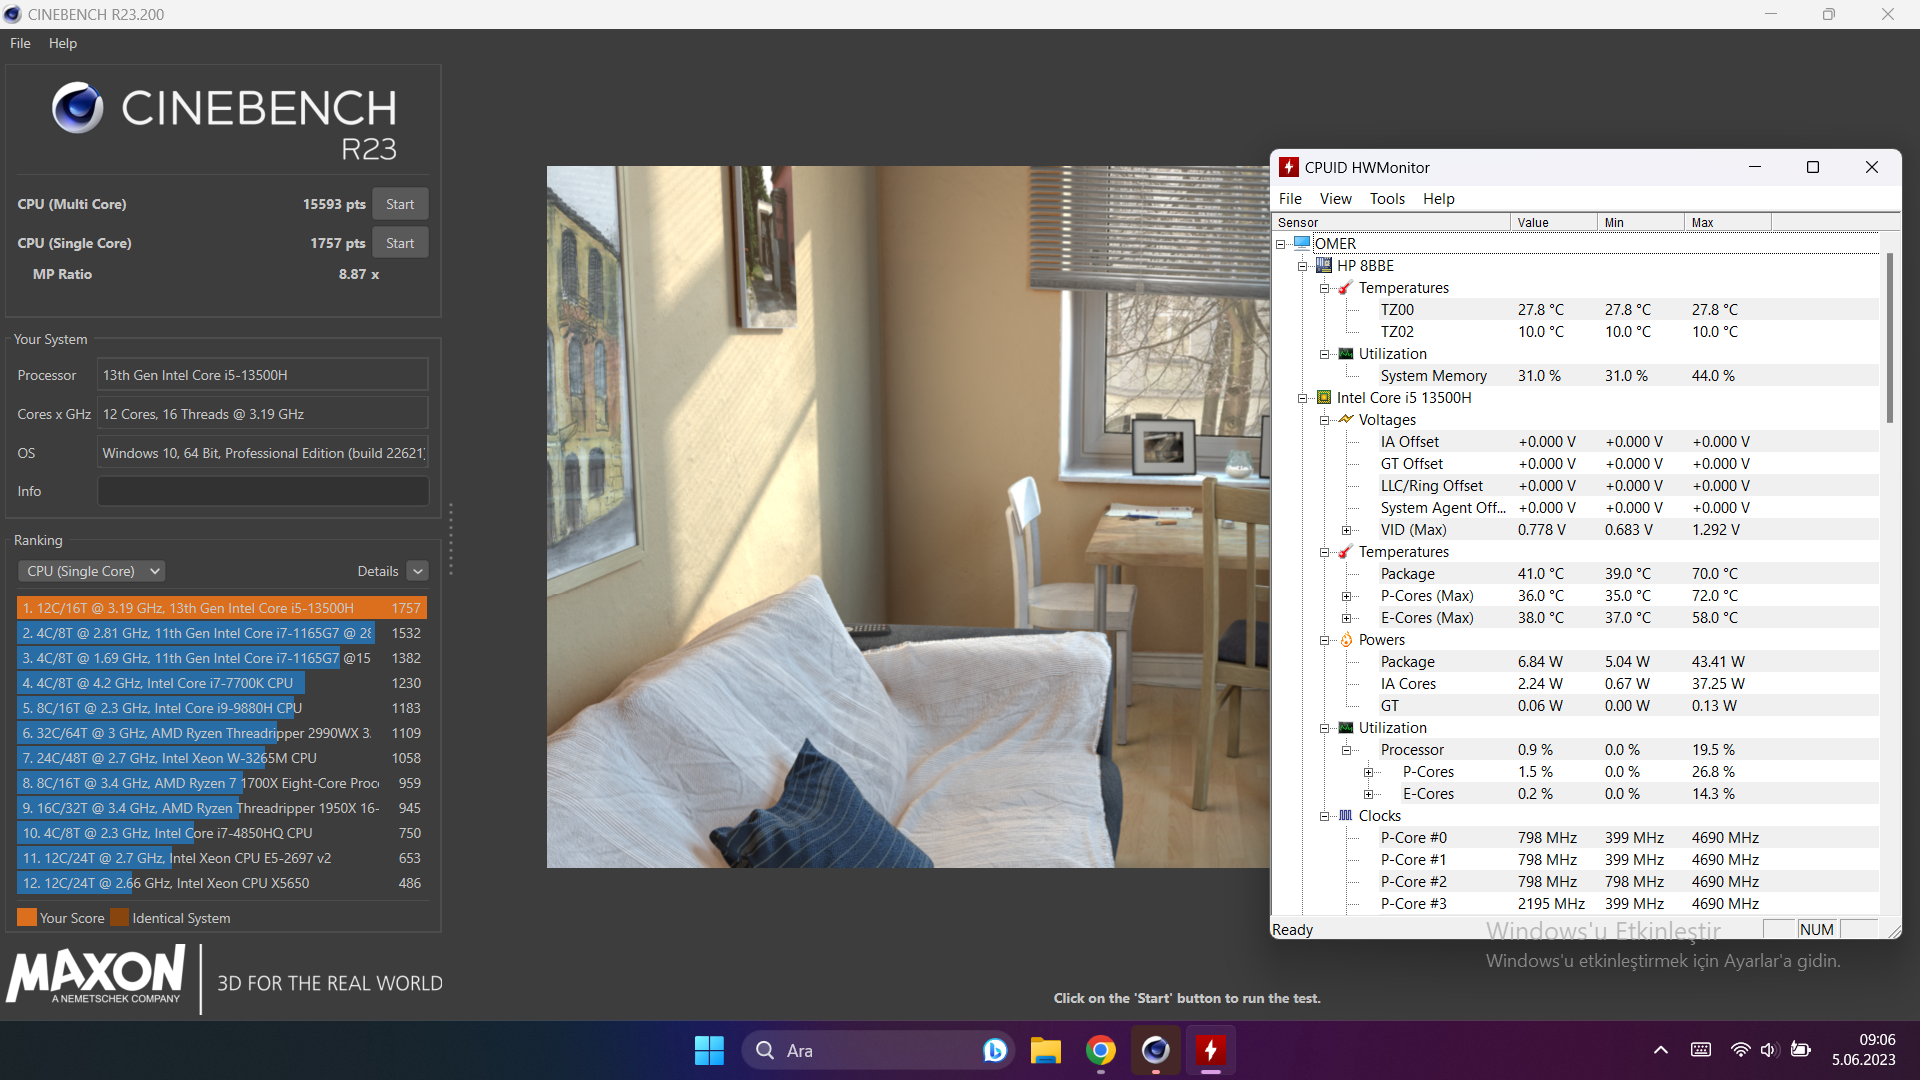Click the Processor field showing i5-13500H

[263, 375]
